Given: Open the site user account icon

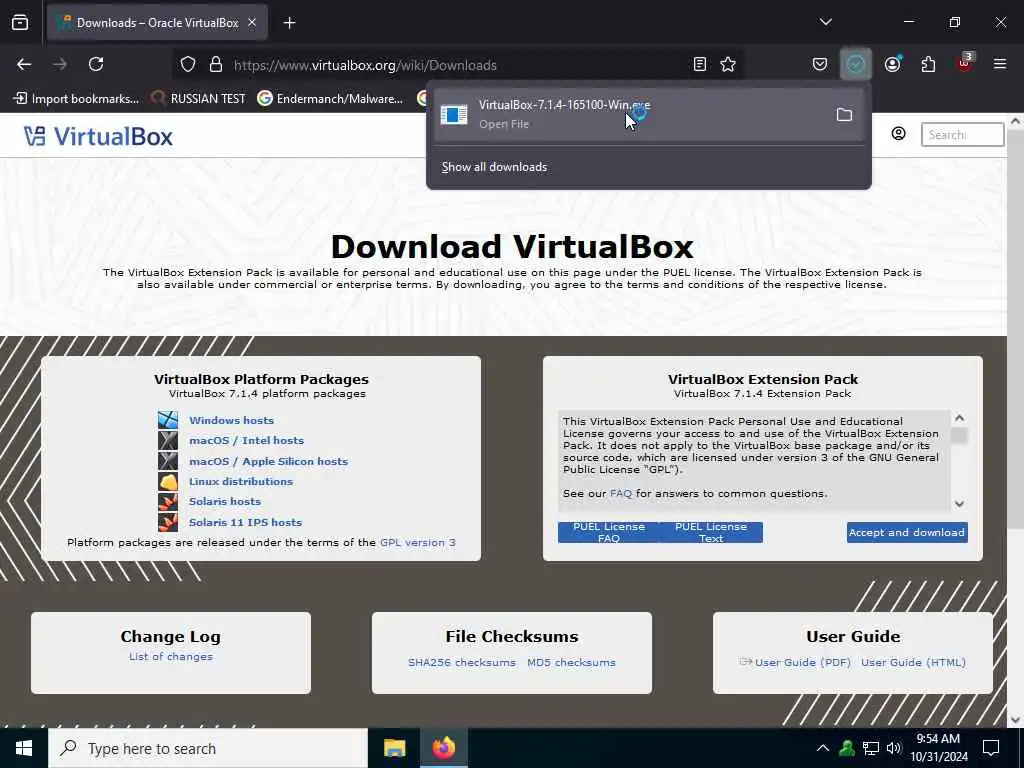Looking at the screenshot, I should click(x=899, y=134).
